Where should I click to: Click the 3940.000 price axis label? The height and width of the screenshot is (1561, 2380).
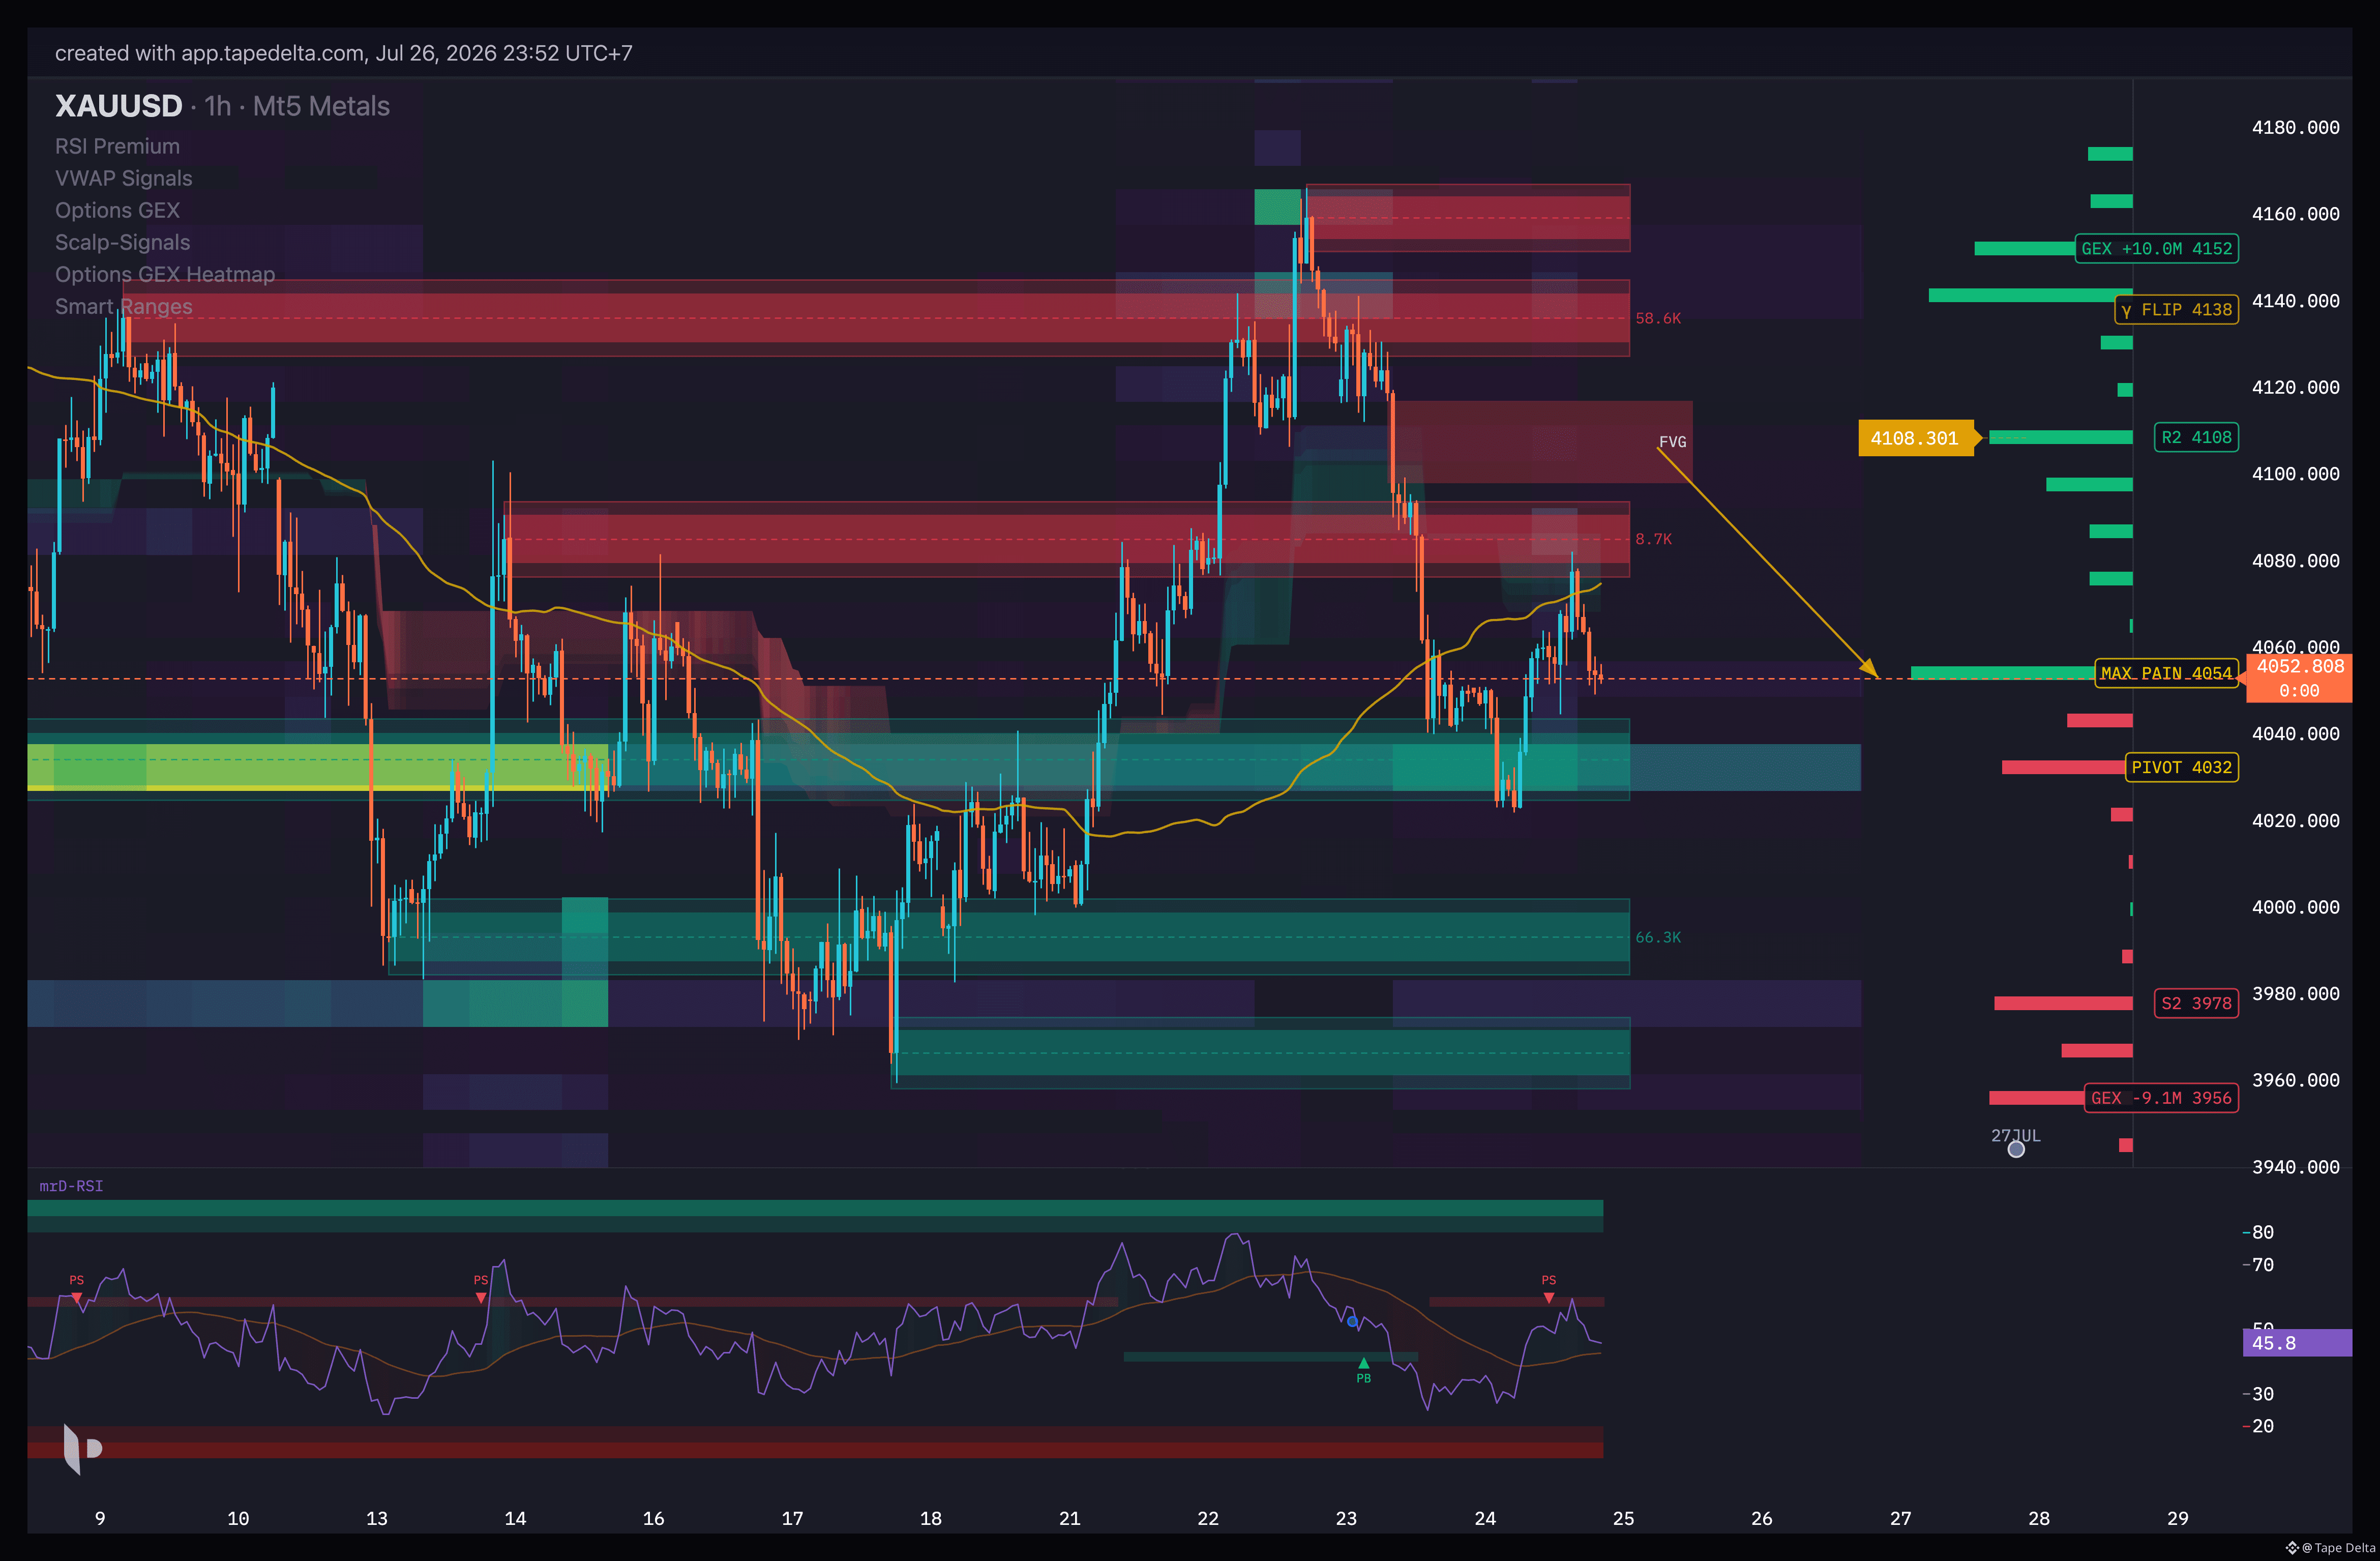click(x=2296, y=1167)
